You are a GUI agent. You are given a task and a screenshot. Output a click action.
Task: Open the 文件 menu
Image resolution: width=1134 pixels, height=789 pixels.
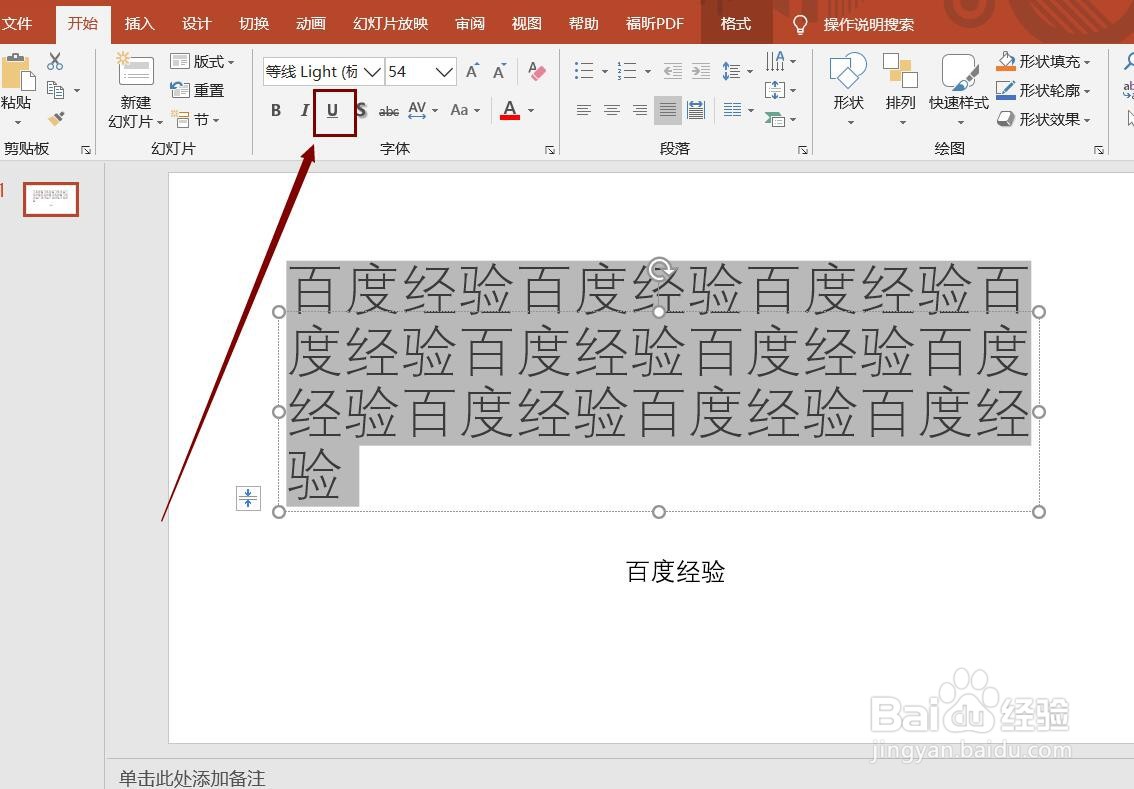(17, 24)
